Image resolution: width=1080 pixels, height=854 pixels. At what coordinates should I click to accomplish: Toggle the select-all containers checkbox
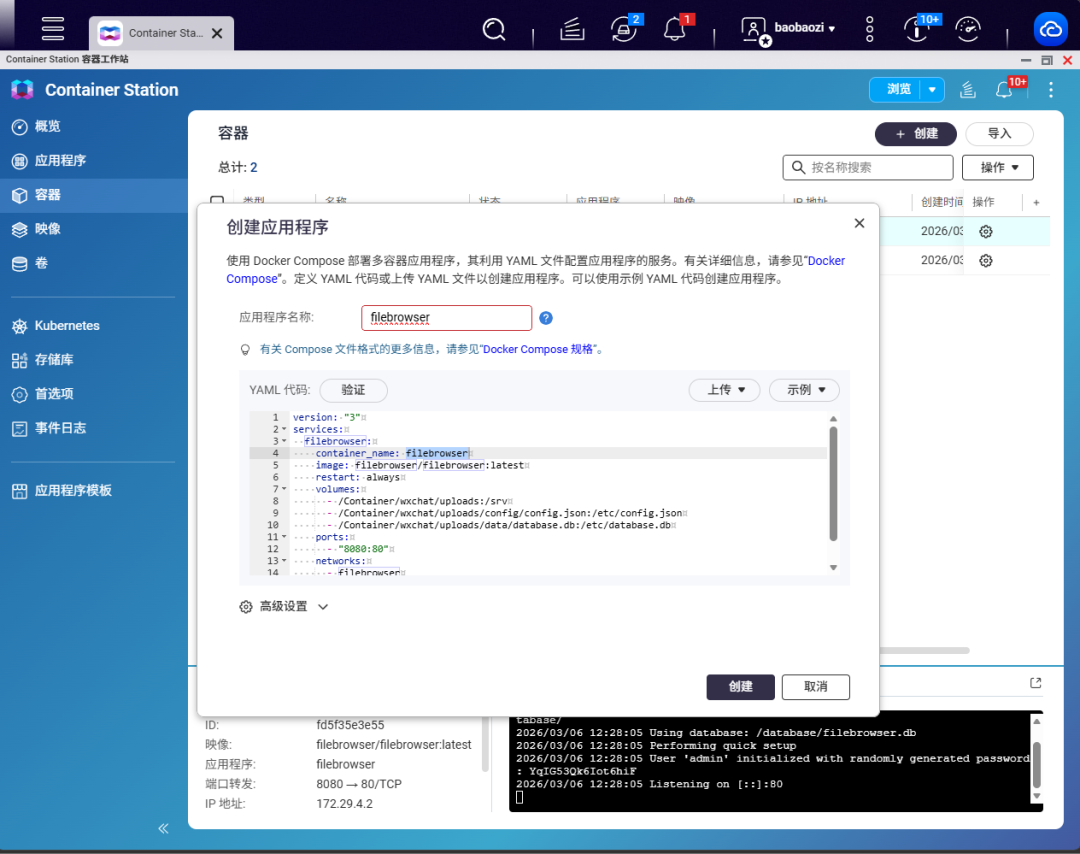[x=218, y=201]
